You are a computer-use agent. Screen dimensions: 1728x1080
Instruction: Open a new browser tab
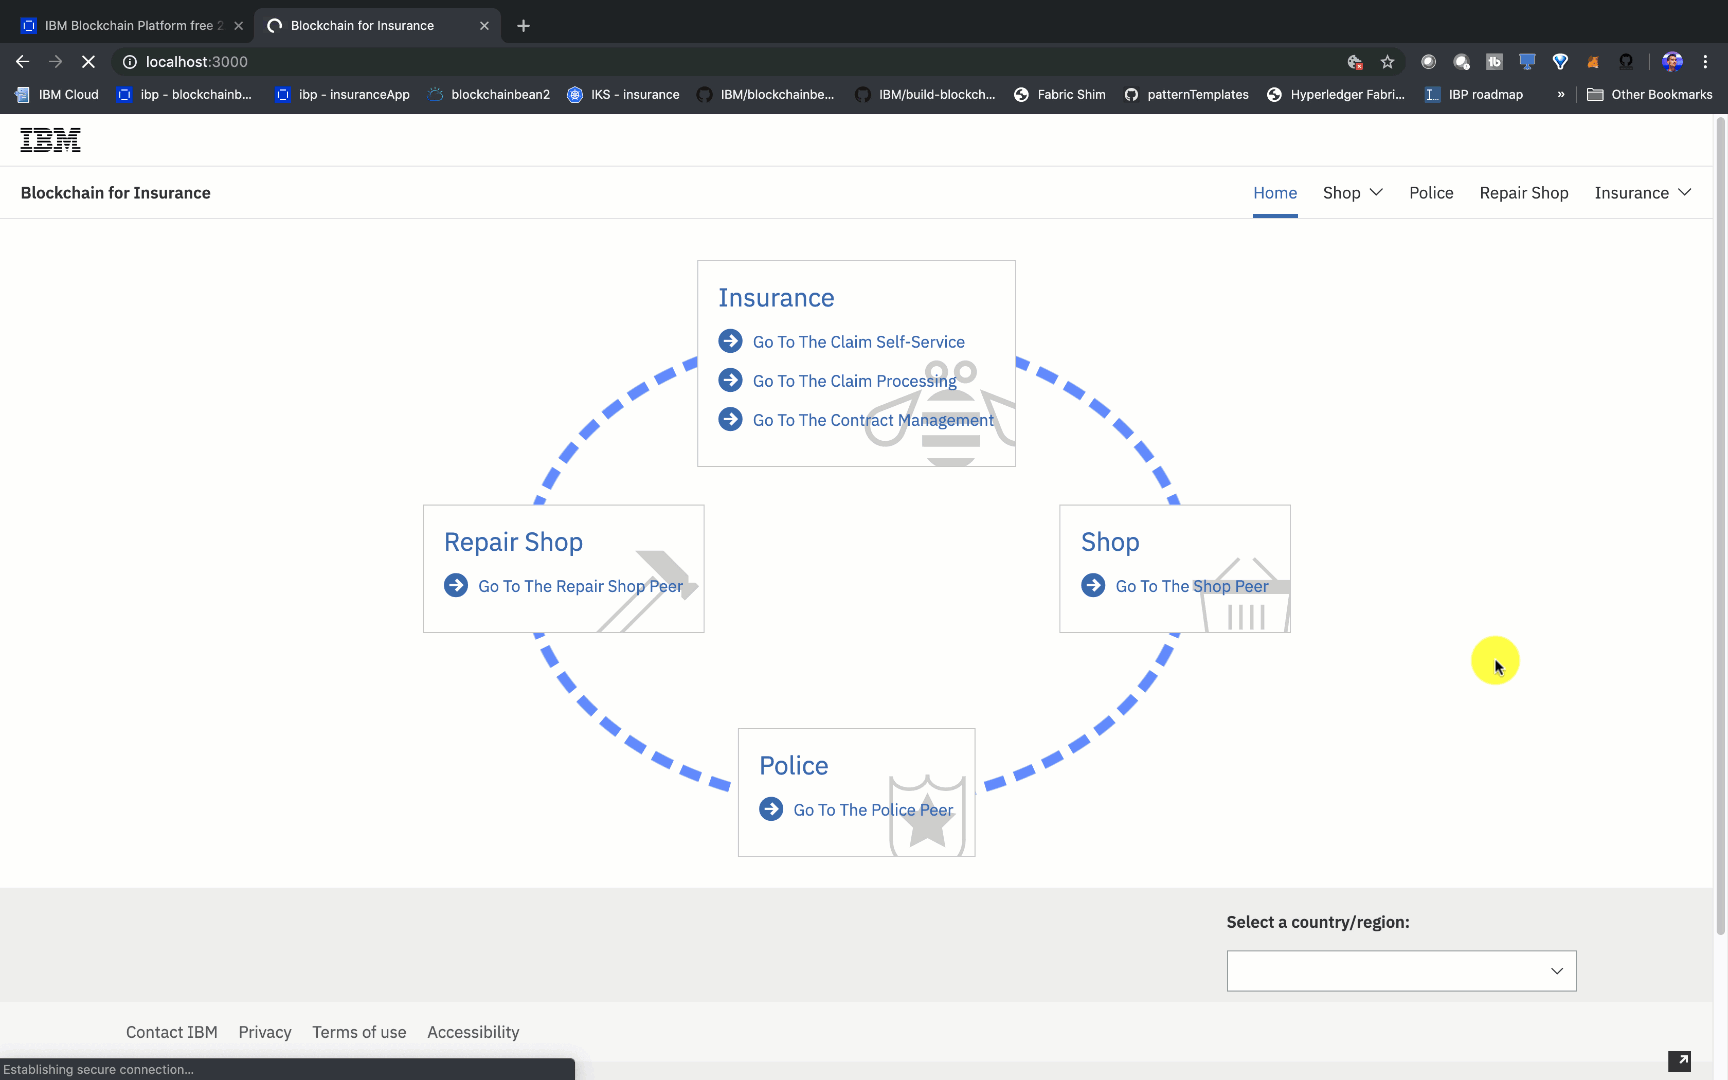[x=523, y=26]
